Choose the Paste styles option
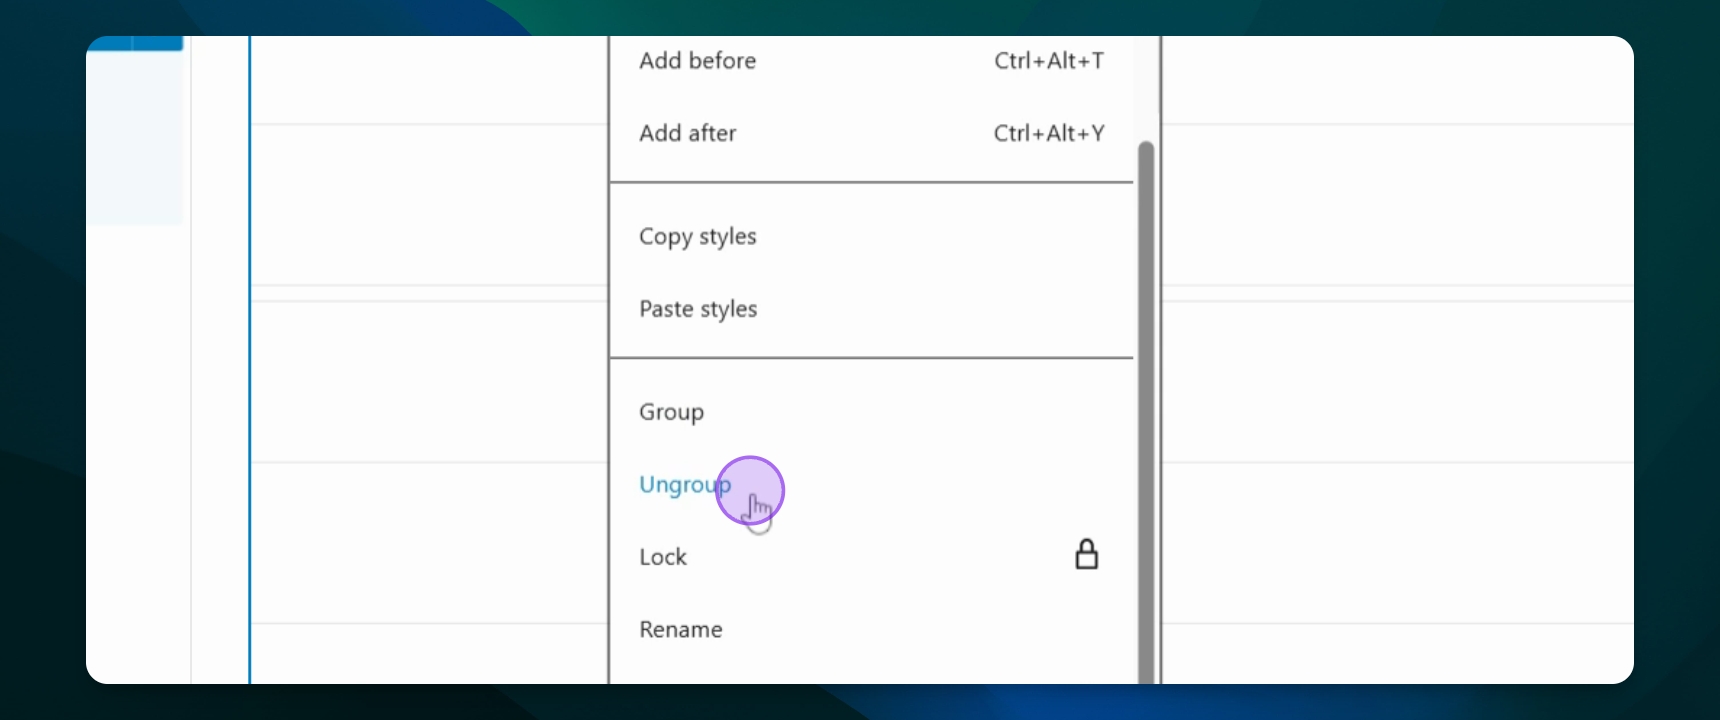1720x720 pixels. (698, 310)
